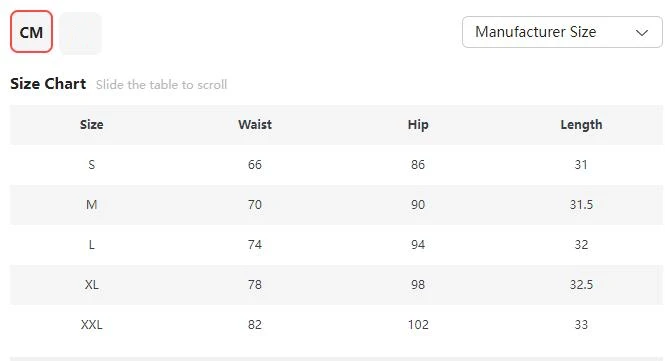
Task: Click the Waist column header
Action: point(255,125)
